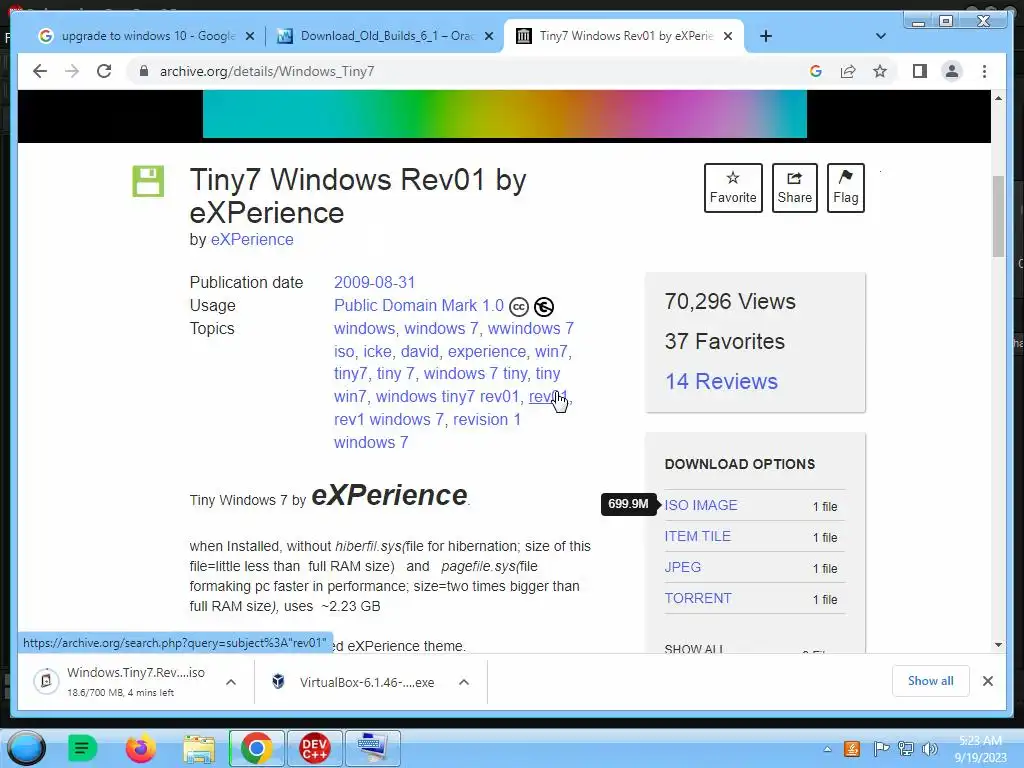Viewport: 1024px width, 768px height.
Task: Click the green floppy disk software icon
Action: (x=148, y=181)
